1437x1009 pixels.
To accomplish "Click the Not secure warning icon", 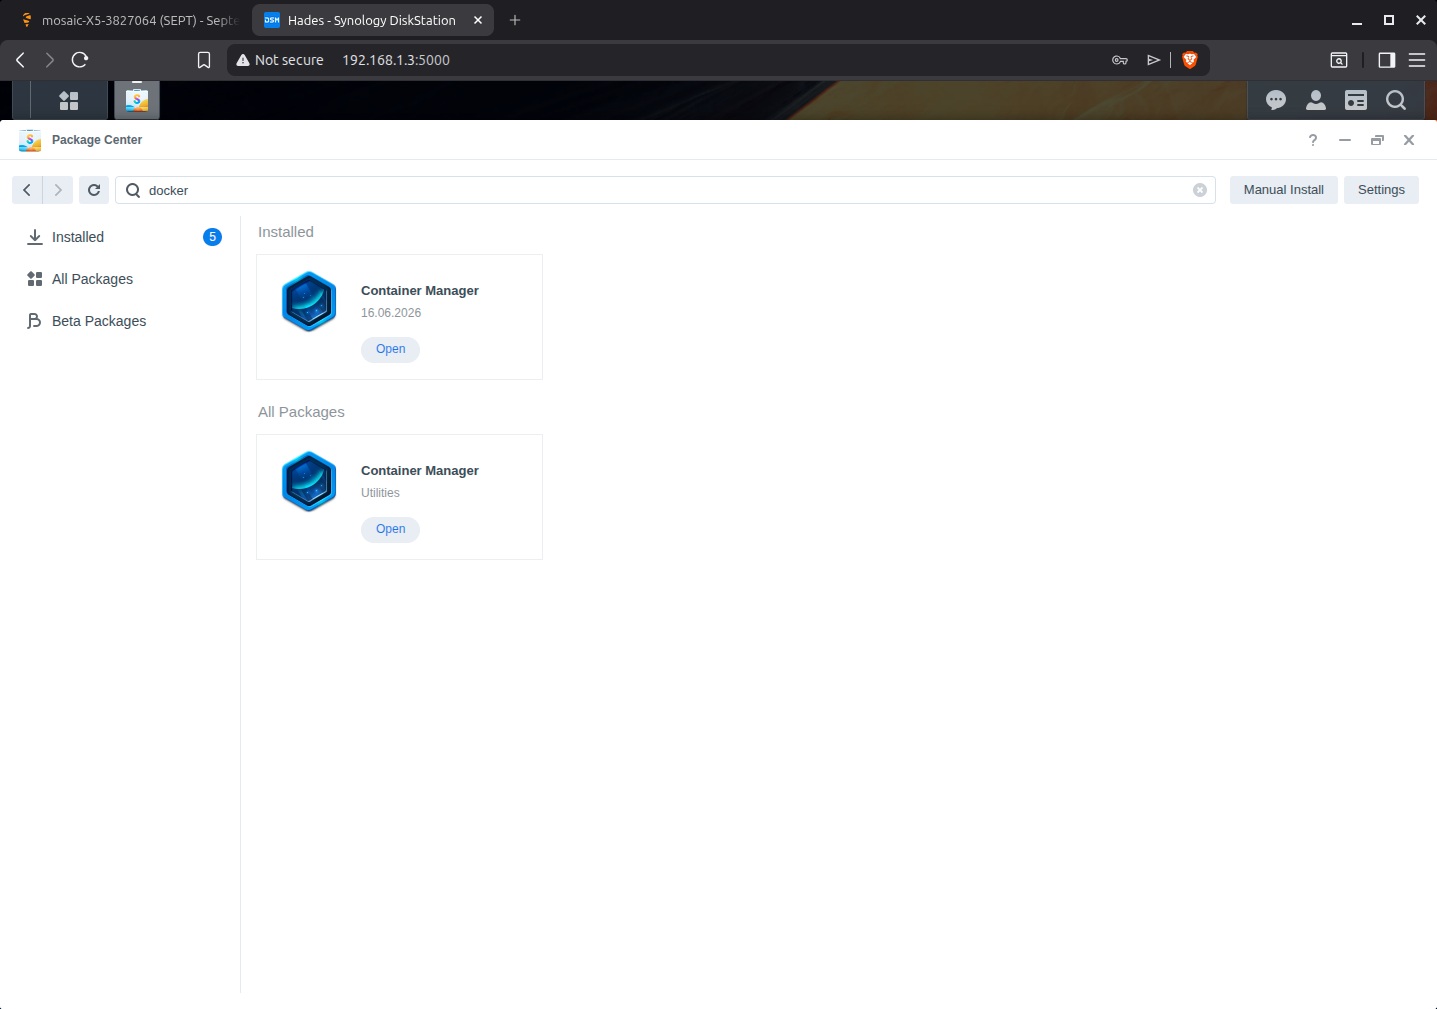I will [x=242, y=60].
